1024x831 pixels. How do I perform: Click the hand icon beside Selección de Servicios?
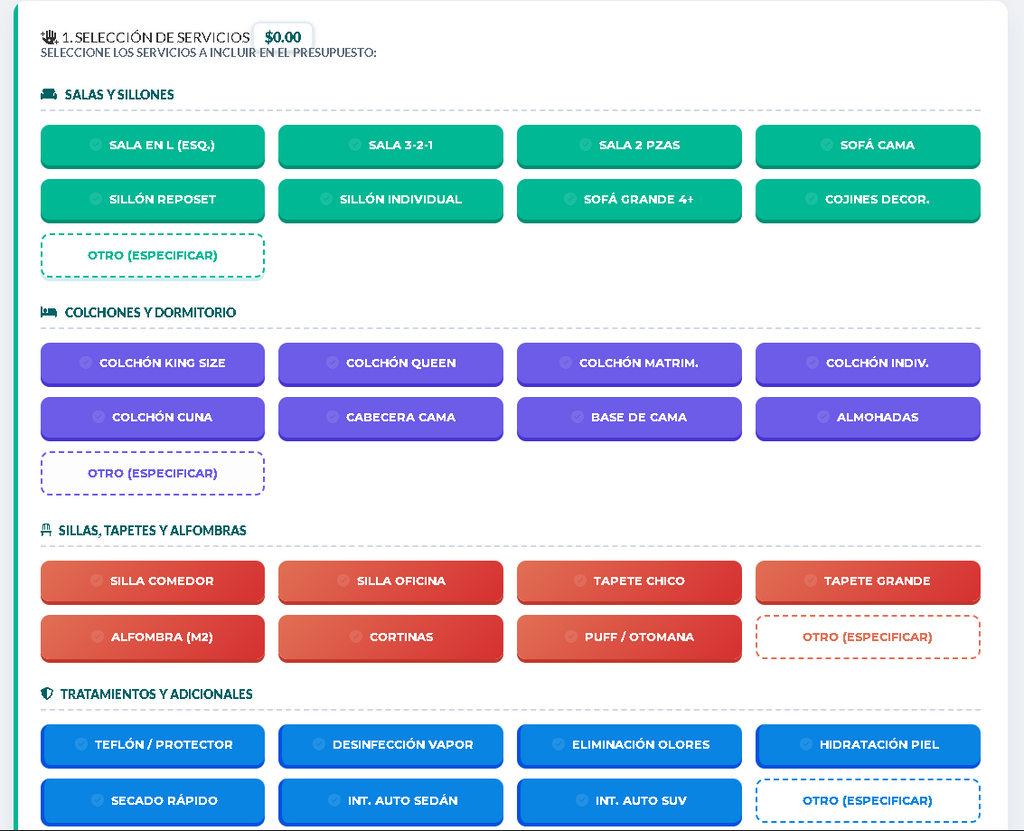48,37
